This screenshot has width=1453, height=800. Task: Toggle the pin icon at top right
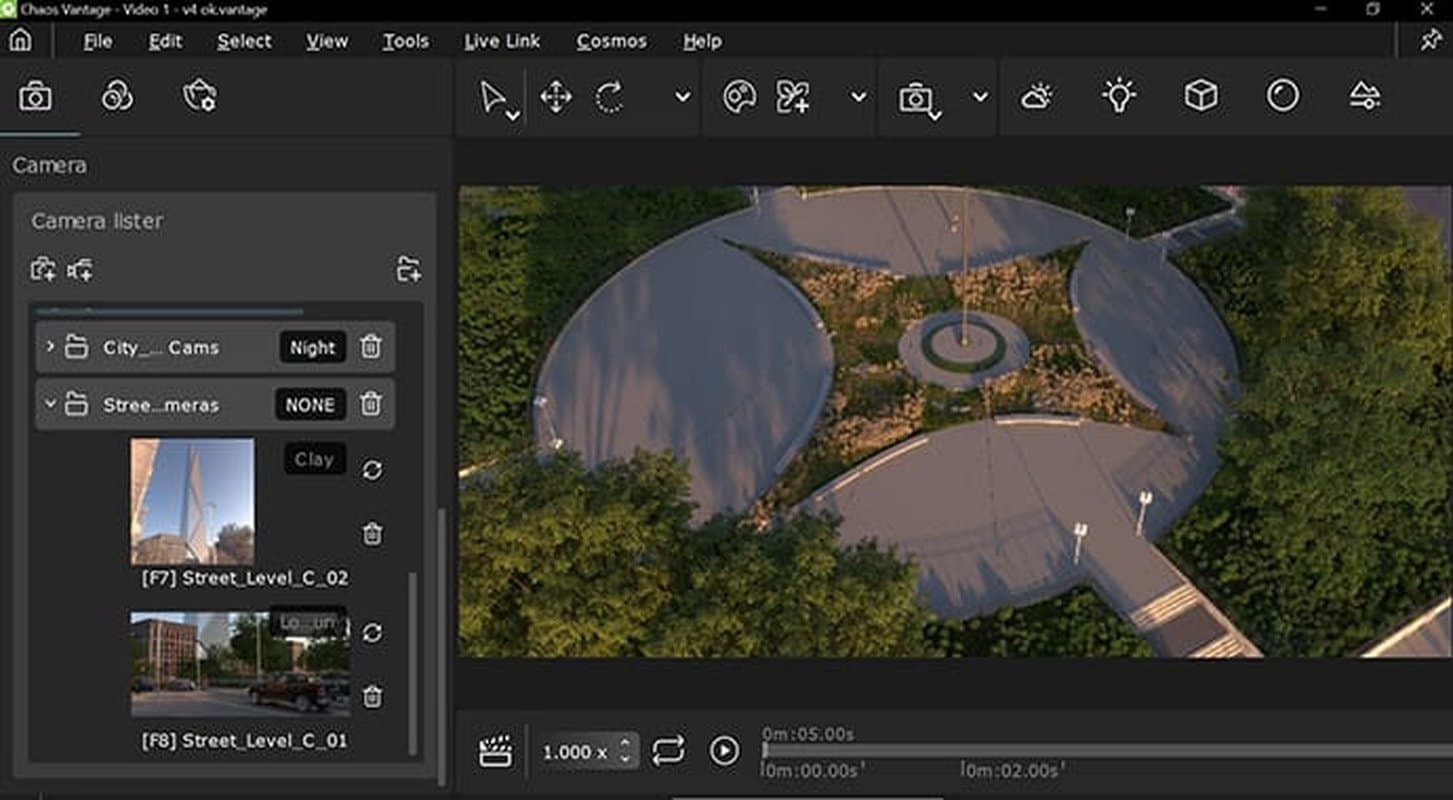pos(1430,40)
